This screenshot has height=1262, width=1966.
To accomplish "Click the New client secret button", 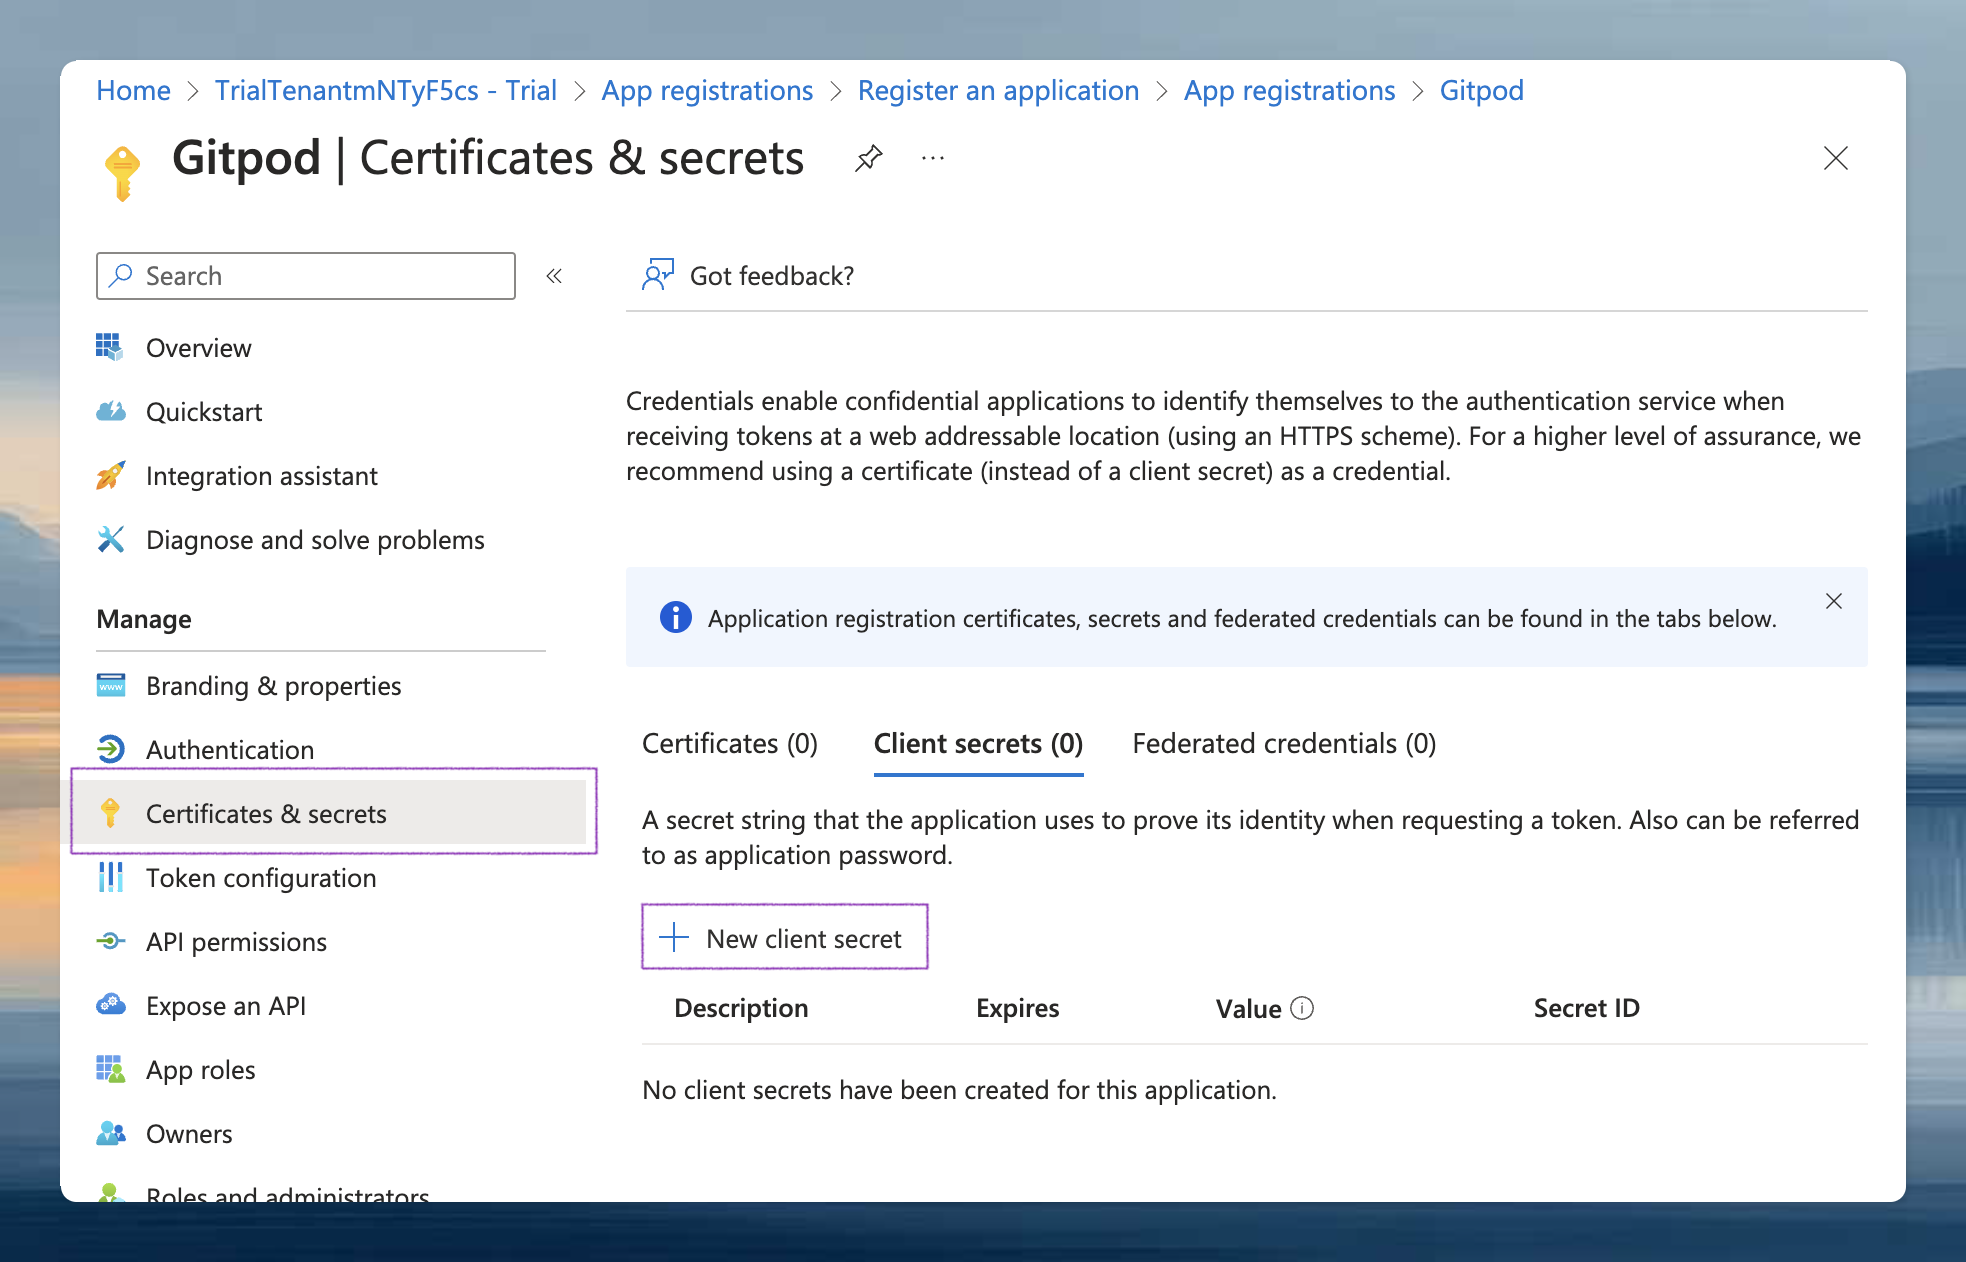I will [x=784, y=938].
